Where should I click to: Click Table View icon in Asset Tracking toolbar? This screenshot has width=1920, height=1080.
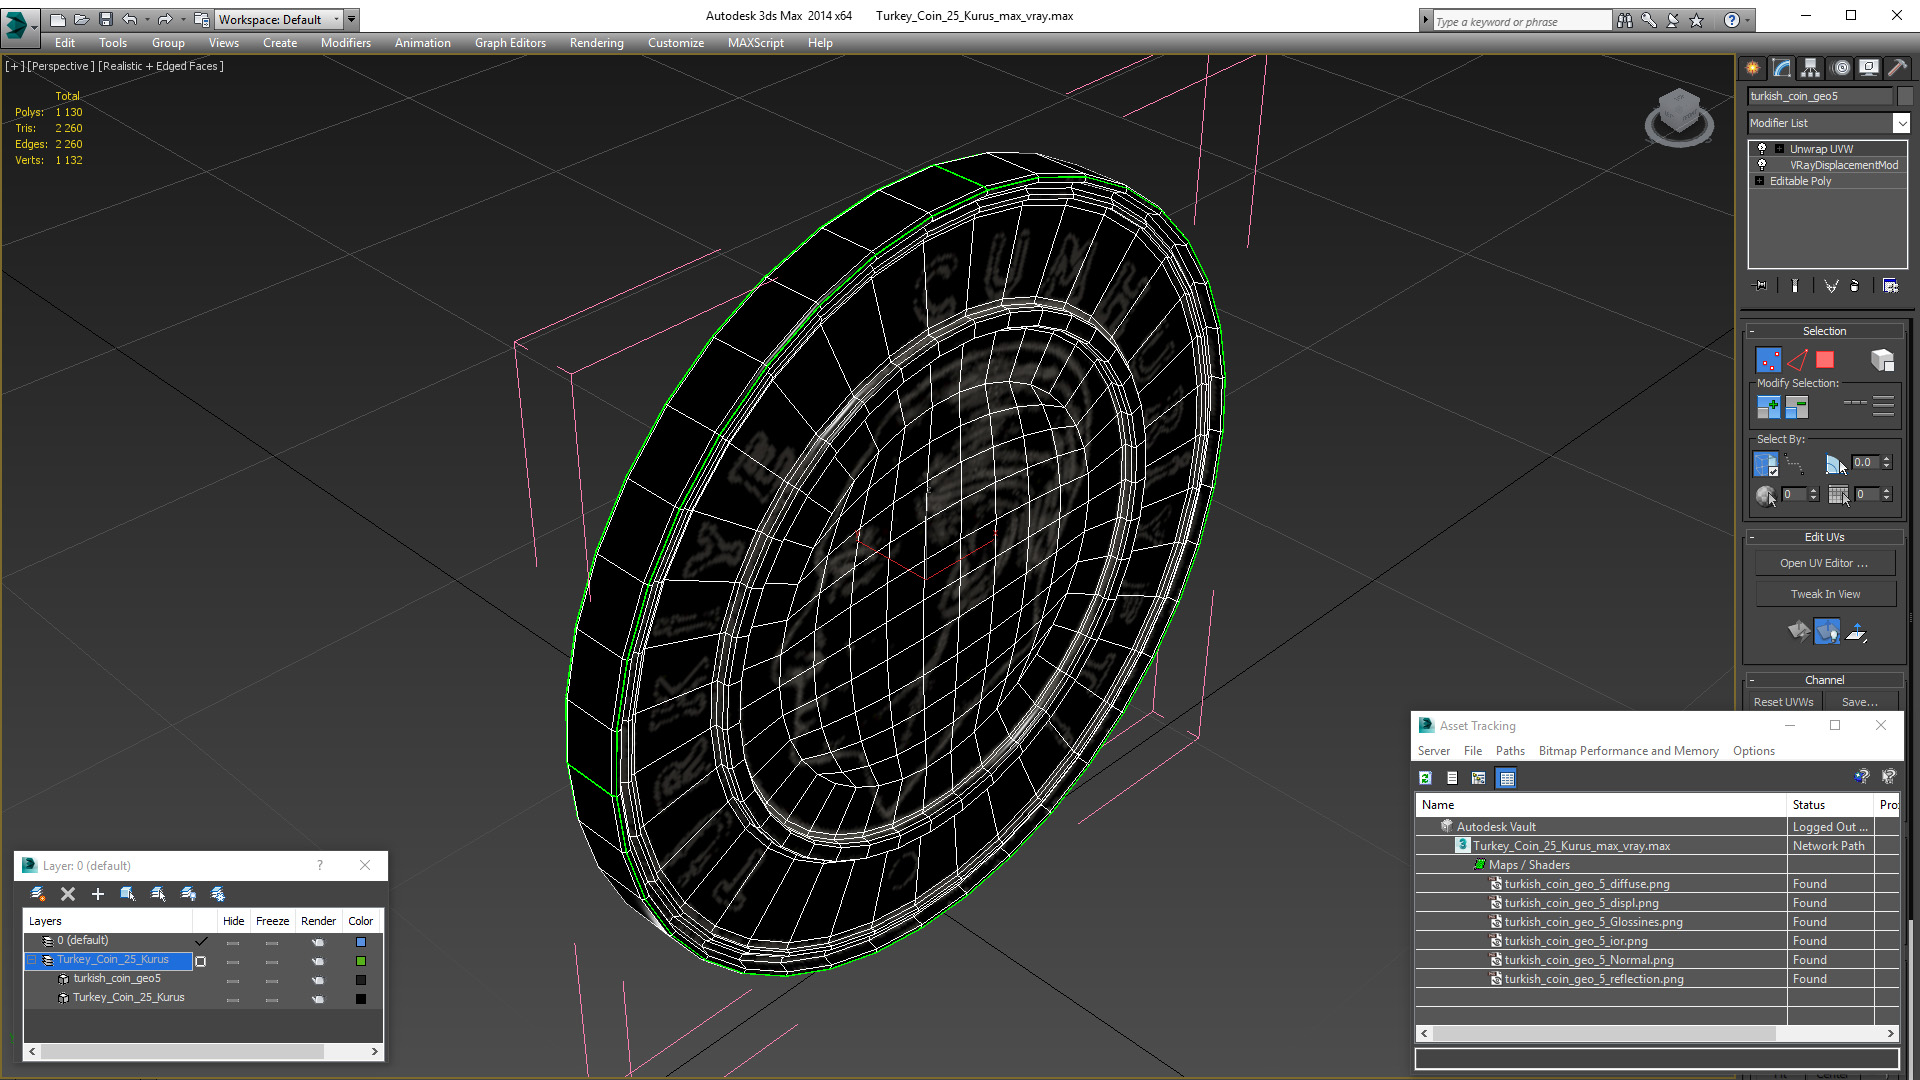pos(1507,778)
